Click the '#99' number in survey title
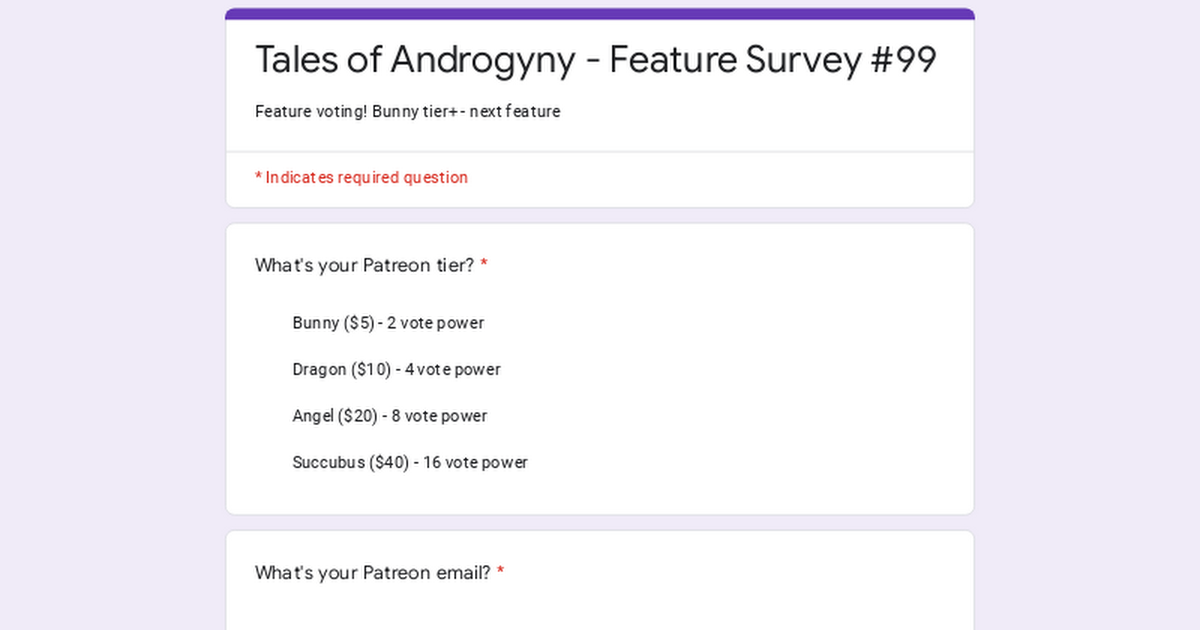The height and width of the screenshot is (630, 1200). 904,60
